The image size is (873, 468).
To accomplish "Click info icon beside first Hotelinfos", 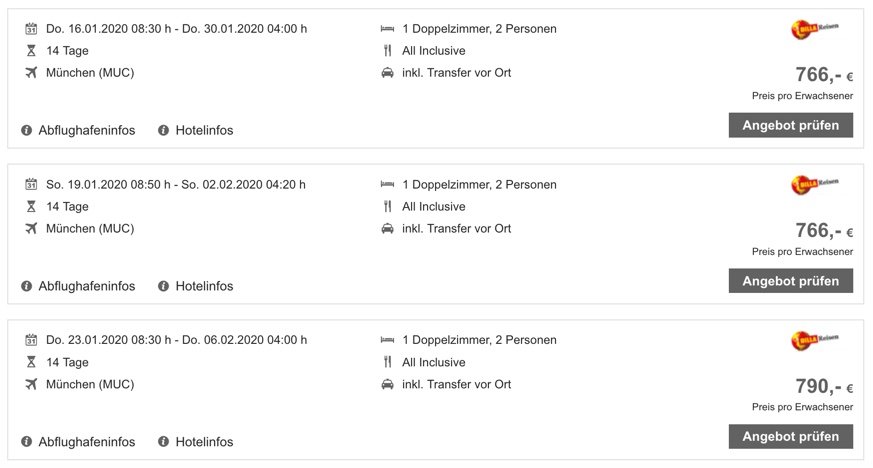I will [x=163, y=130].
